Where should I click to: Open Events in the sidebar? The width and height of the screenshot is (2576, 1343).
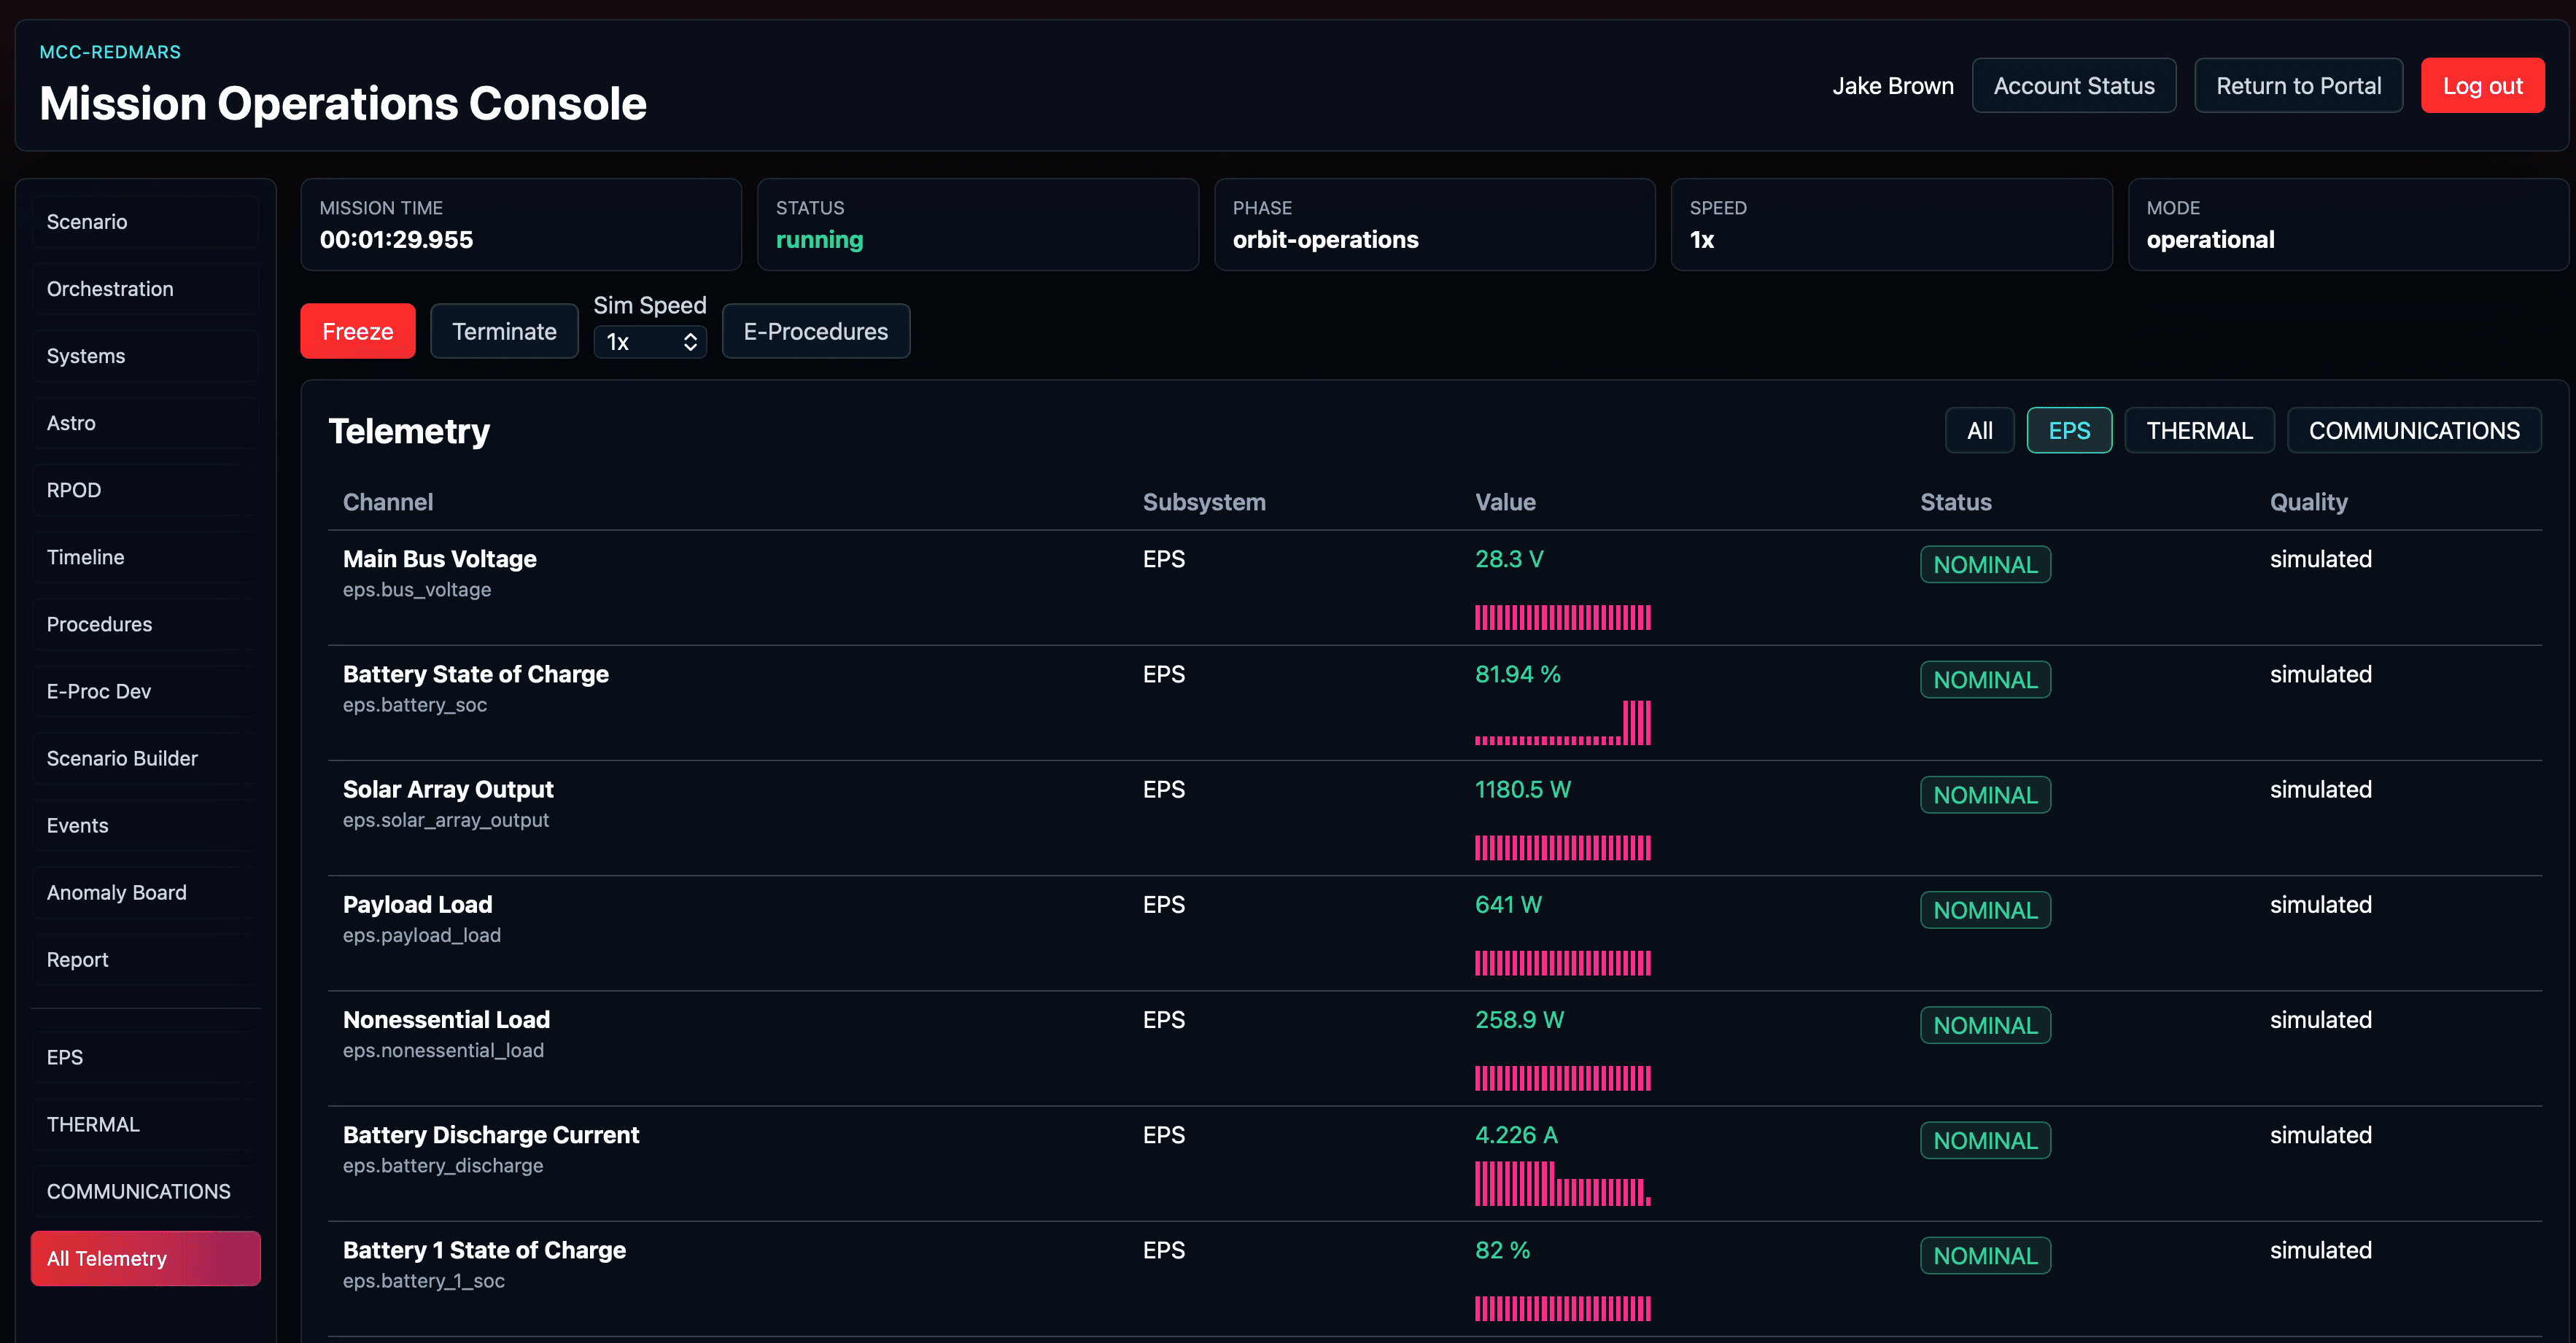(146, 825)
